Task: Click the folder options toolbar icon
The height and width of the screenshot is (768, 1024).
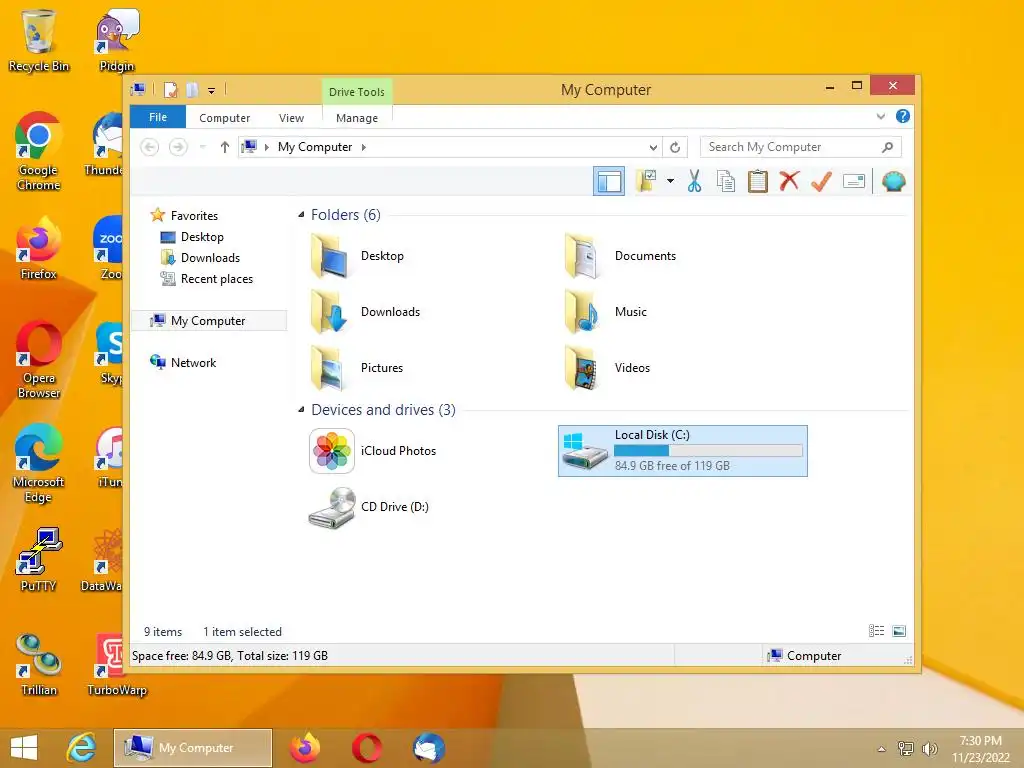Action: point(646,181)
